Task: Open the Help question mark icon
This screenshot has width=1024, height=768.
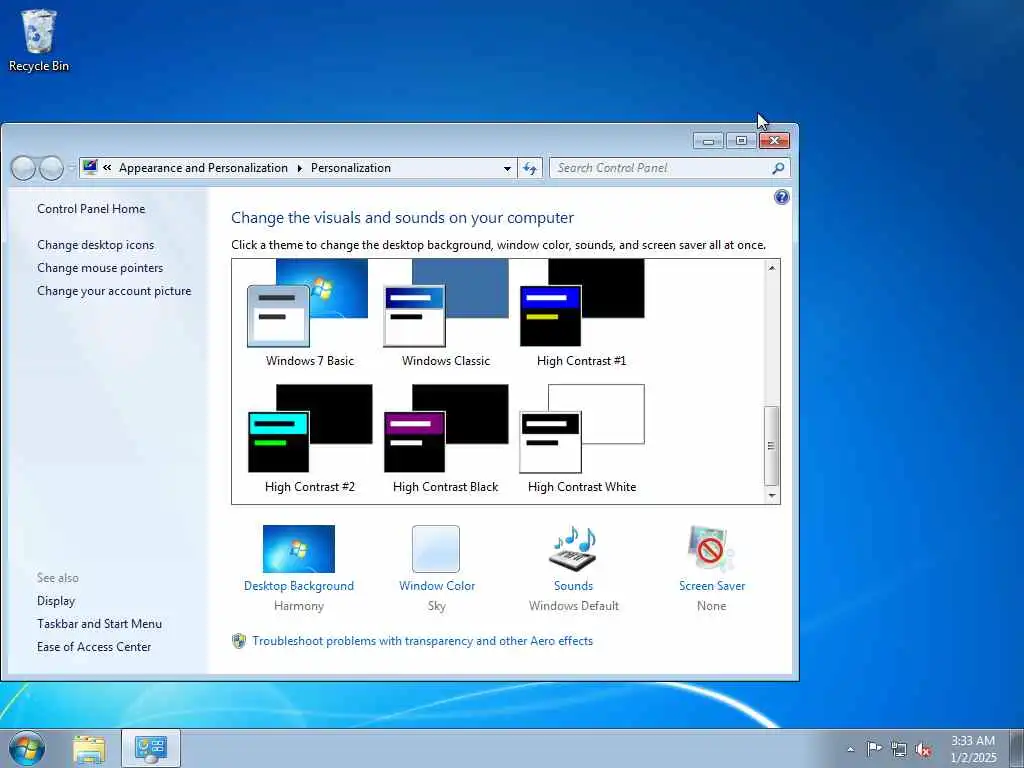Action: tap(781, 197)
